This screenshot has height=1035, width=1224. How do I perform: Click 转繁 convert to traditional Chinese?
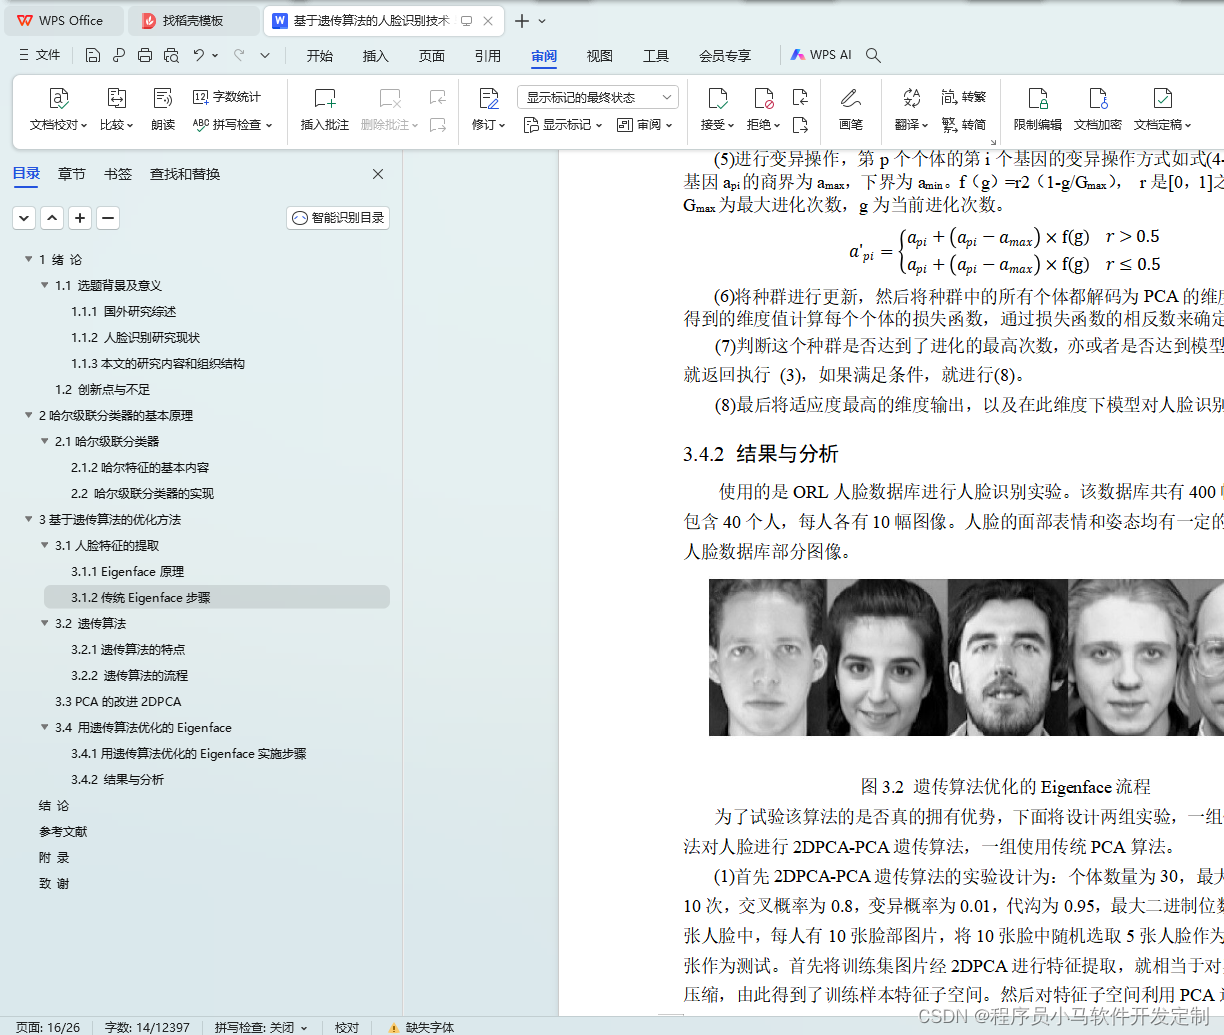coord(964,97)
